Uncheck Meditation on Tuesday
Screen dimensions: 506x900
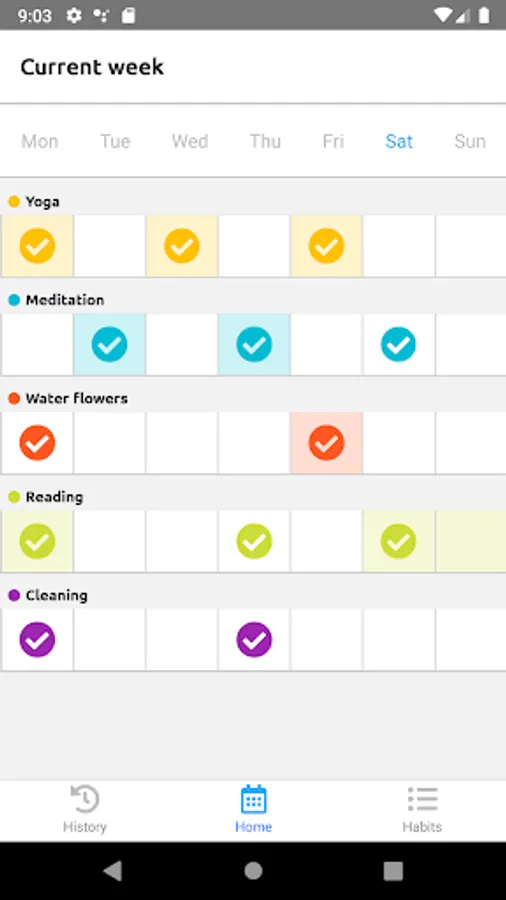[110, 344]
